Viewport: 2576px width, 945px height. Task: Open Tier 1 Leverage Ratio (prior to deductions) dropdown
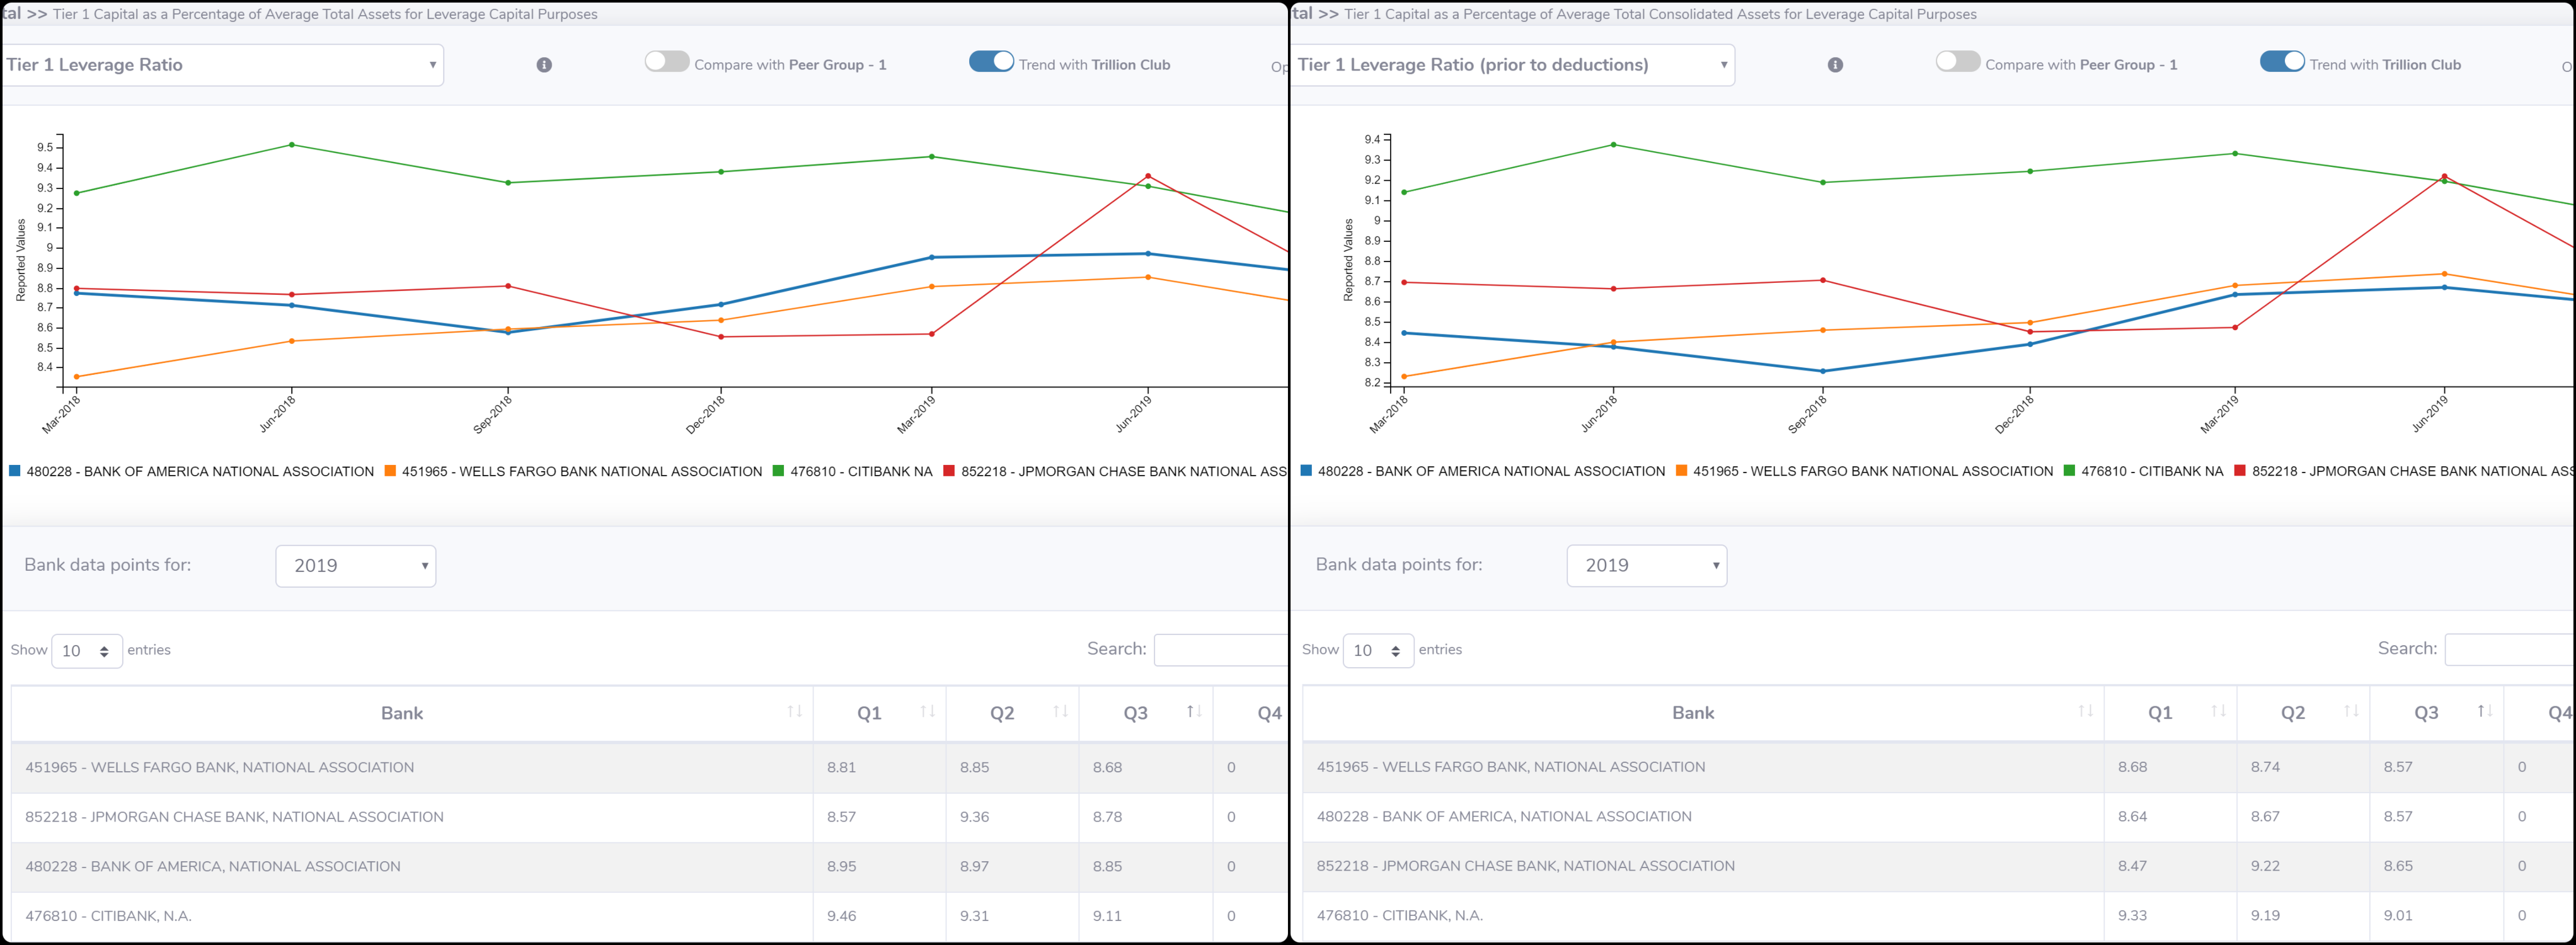tap(1513, 65)
